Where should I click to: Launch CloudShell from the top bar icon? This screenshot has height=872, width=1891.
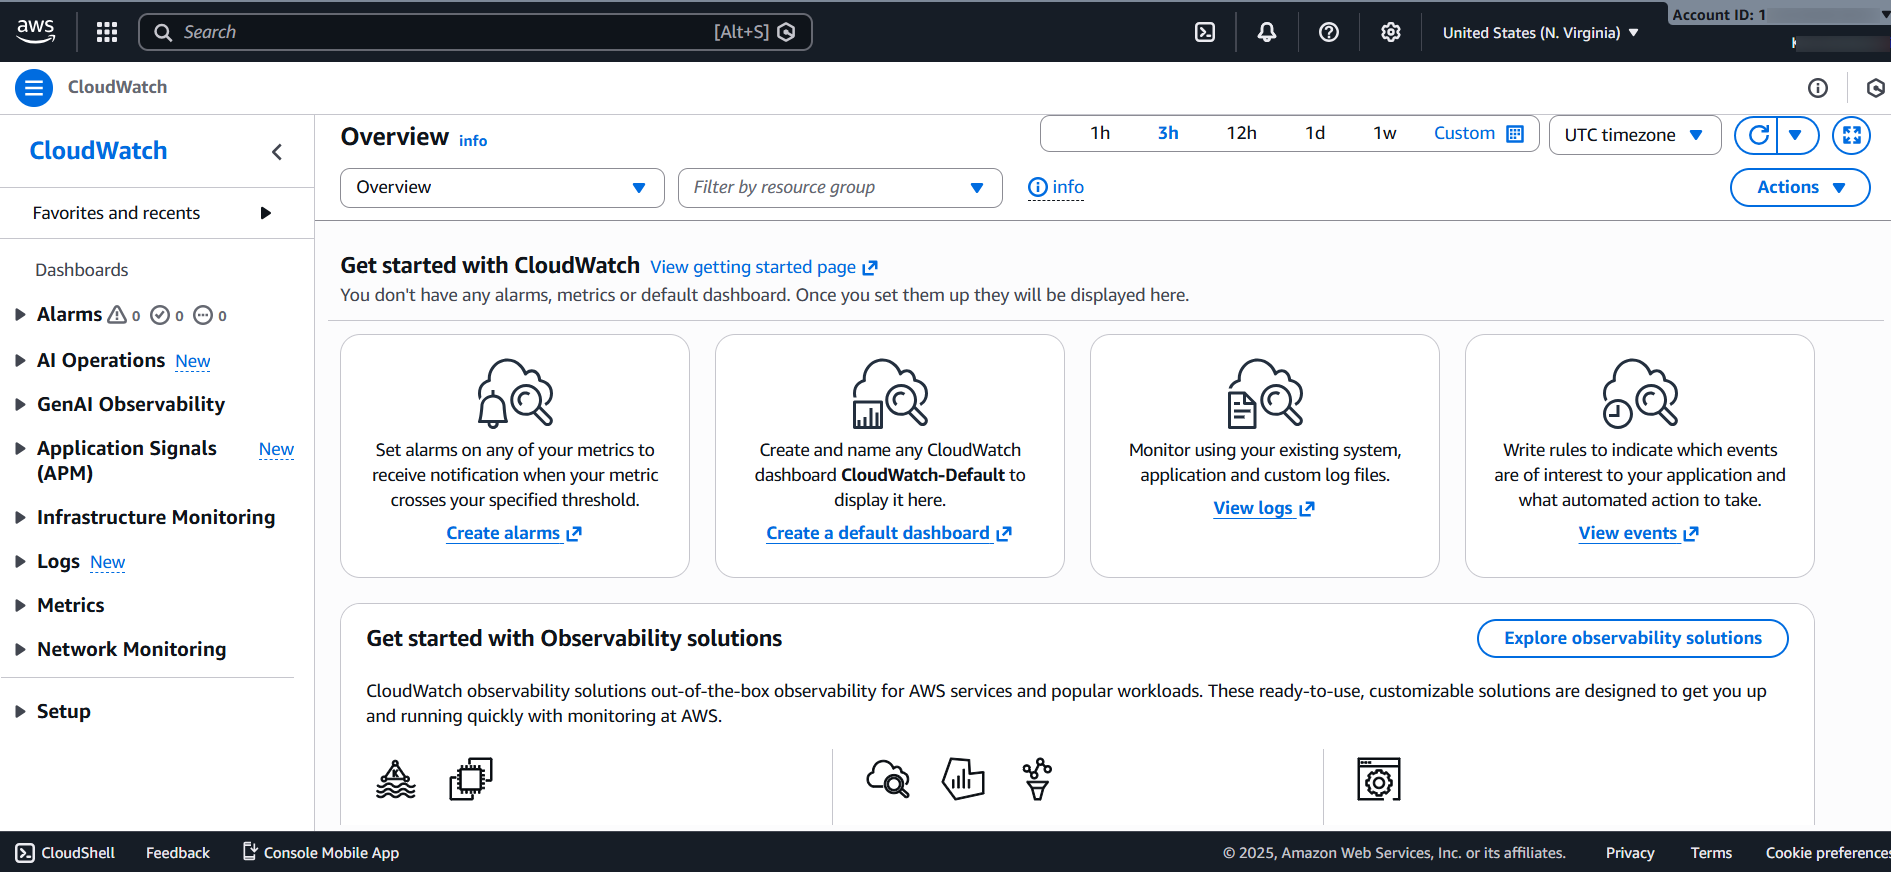click(x=1205, y=32)
